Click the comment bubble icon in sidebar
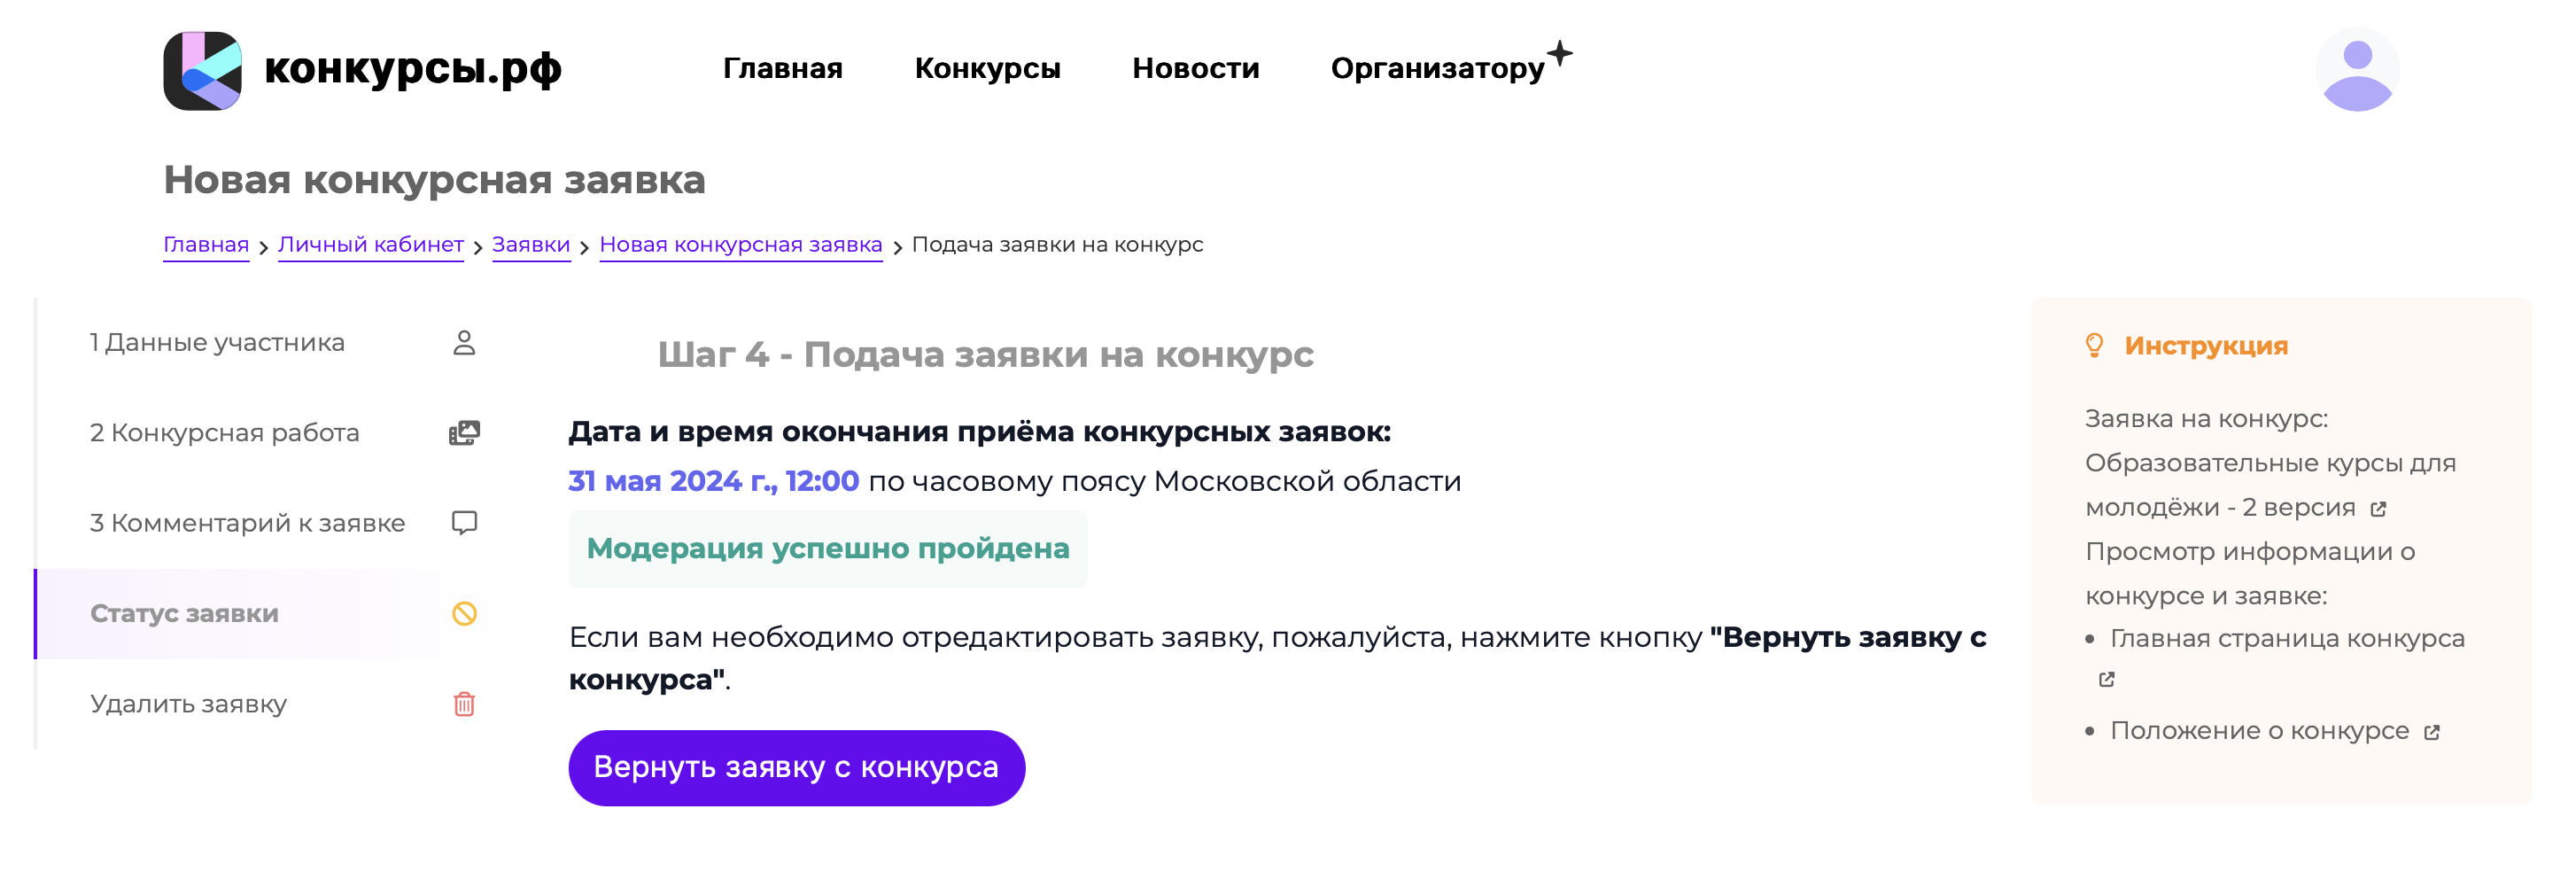 [464, 523]
